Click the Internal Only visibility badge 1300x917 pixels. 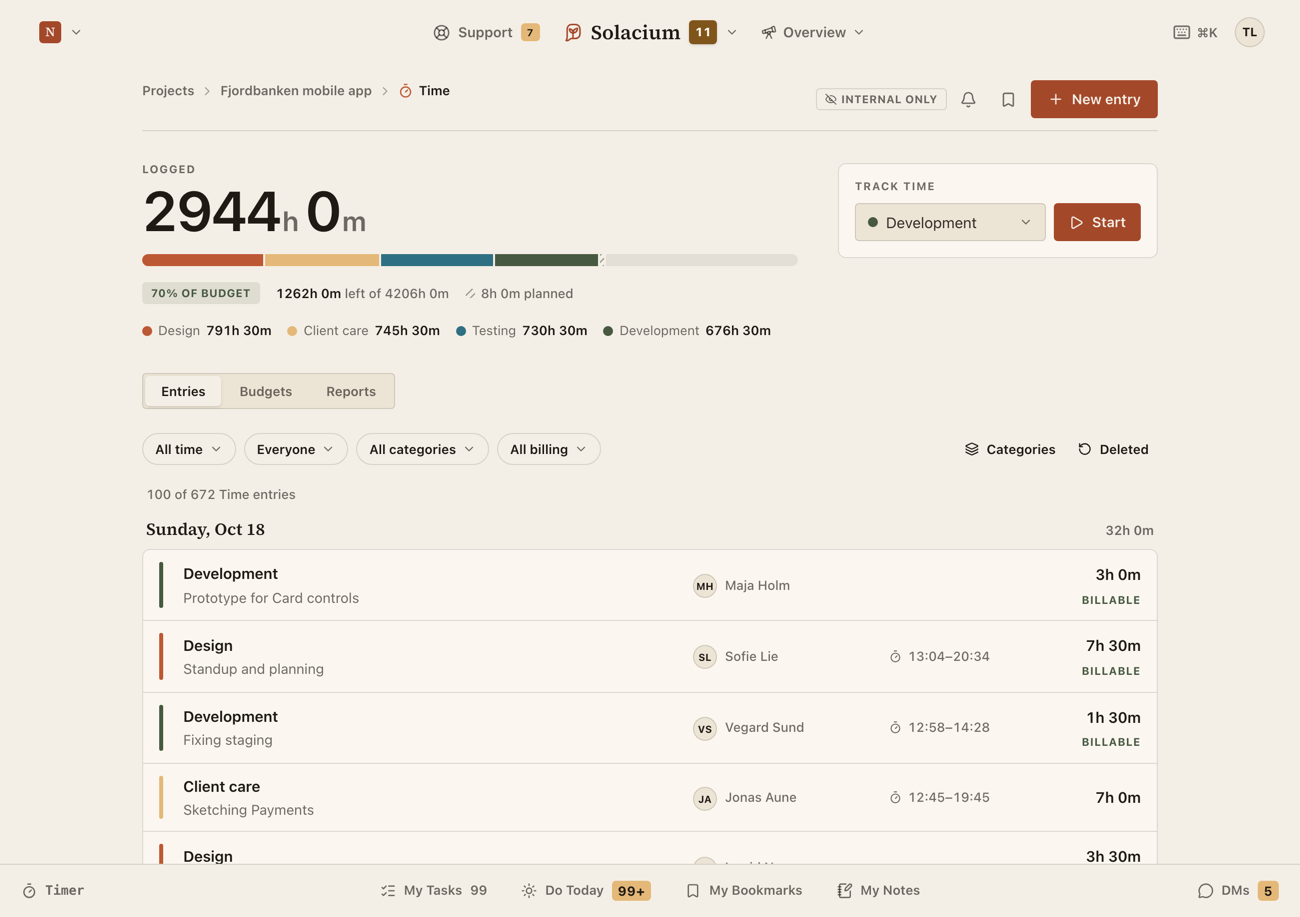881,99
